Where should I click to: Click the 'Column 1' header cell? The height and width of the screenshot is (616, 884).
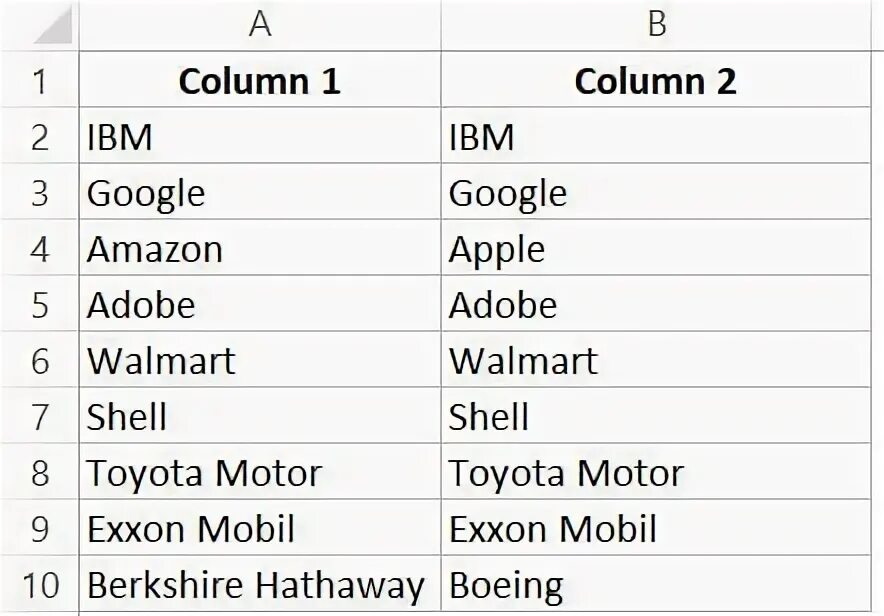coord(260,79)
